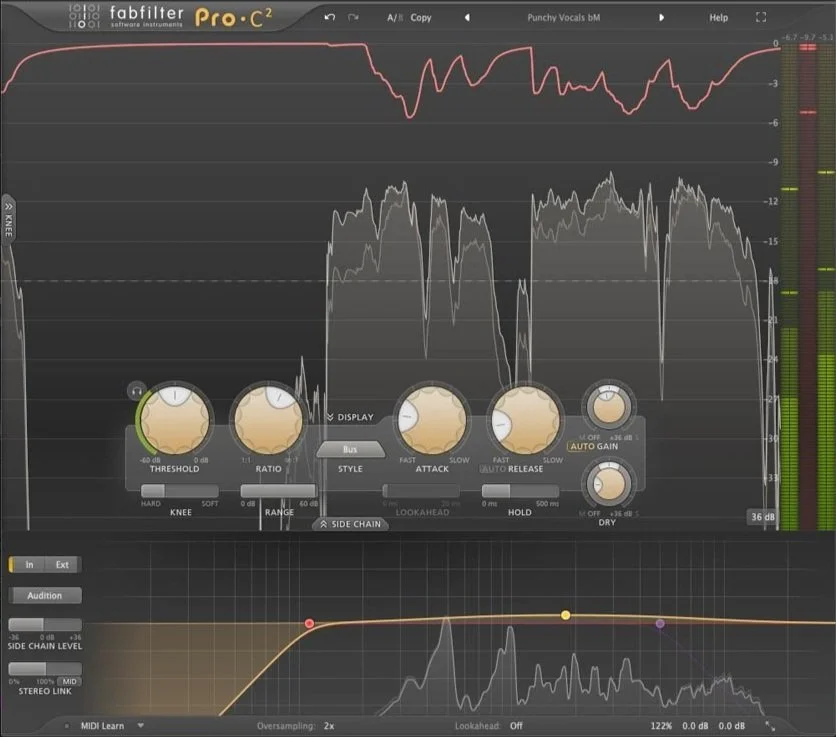Click the level meter on right
Screen dimensions: 836x737
pos(808,287)
